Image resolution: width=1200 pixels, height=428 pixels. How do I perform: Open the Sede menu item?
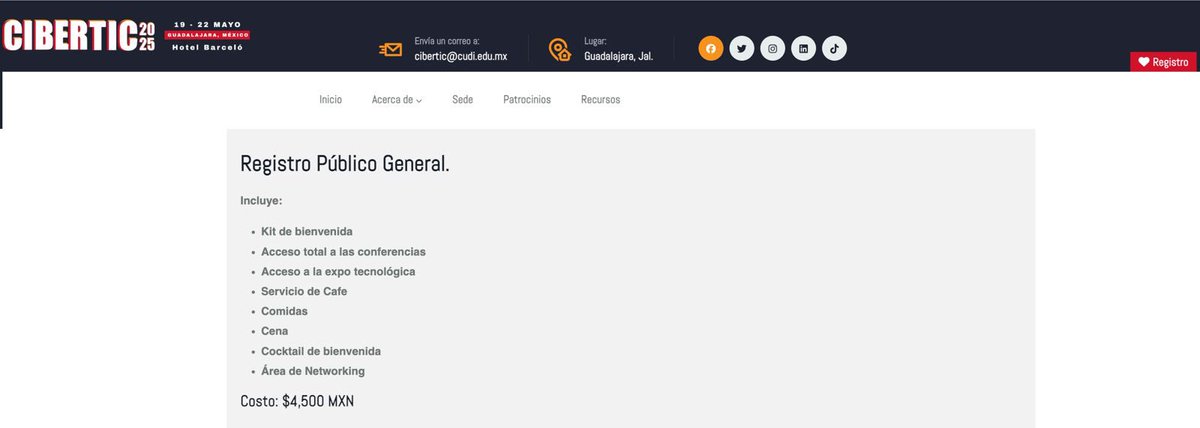[462, 100]
